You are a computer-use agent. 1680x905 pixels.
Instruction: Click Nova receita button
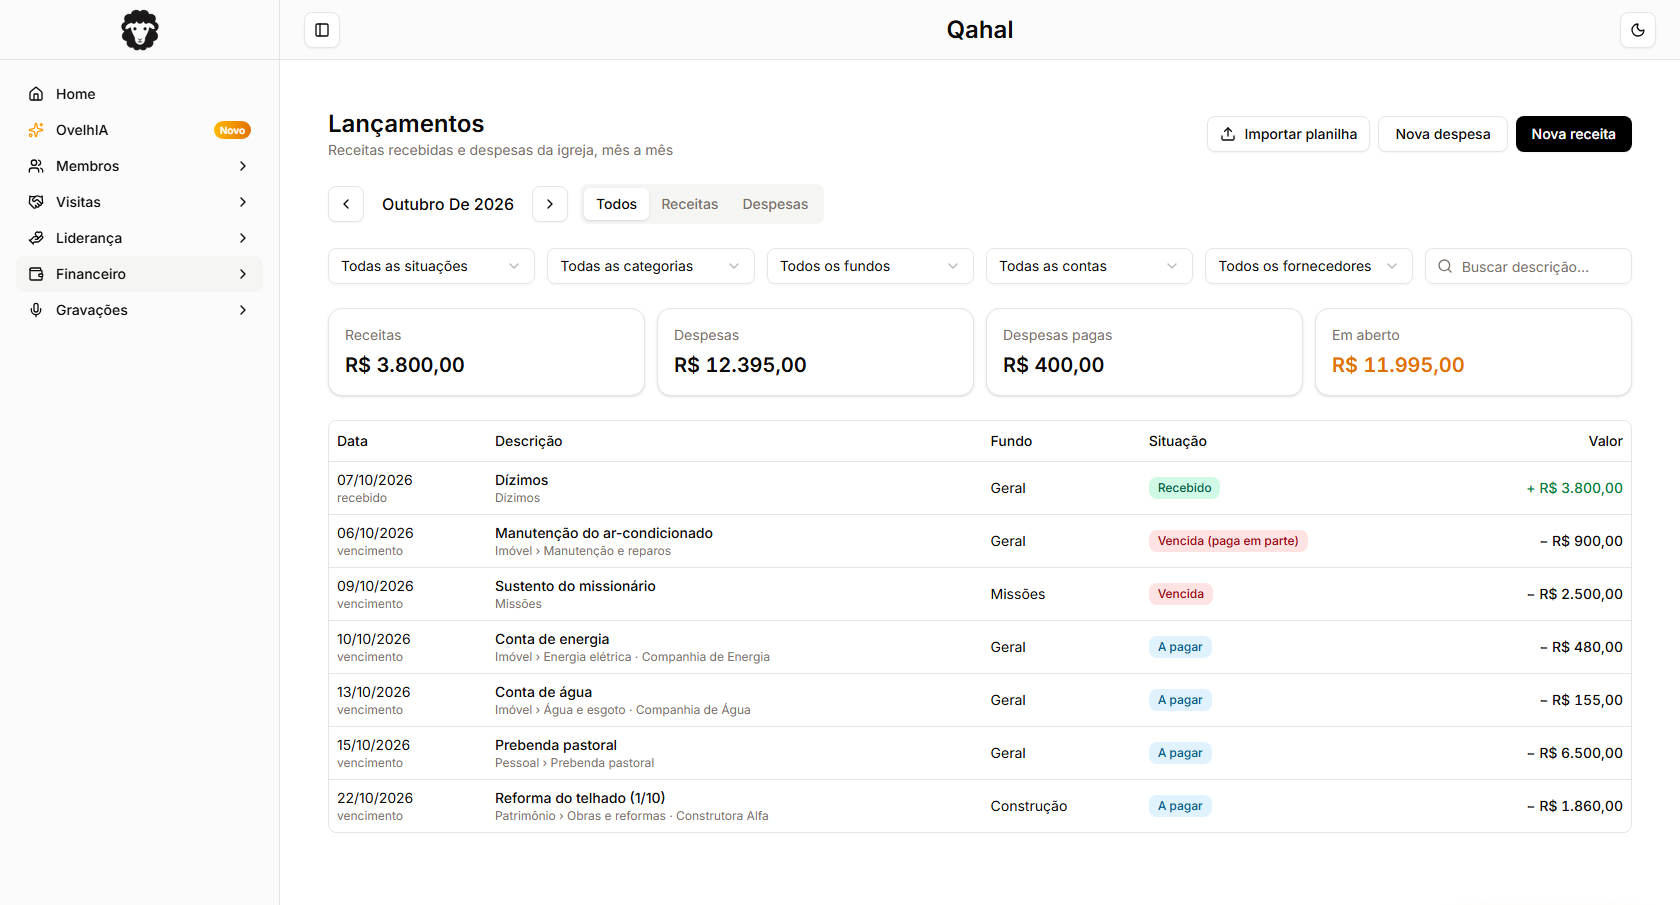point(1574,134)
